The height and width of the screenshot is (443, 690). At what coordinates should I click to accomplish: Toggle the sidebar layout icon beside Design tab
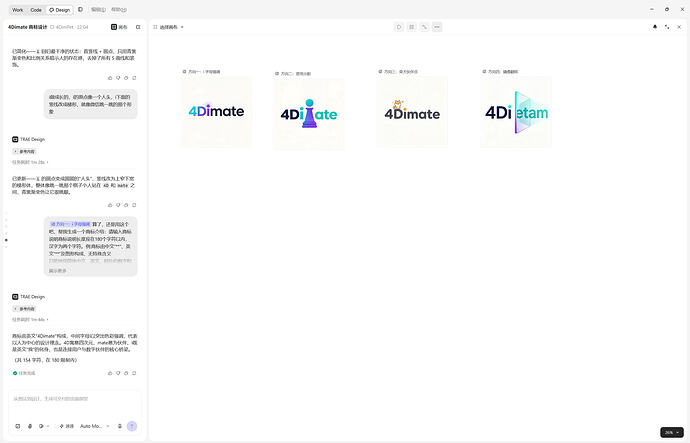[x=80, y=9]
